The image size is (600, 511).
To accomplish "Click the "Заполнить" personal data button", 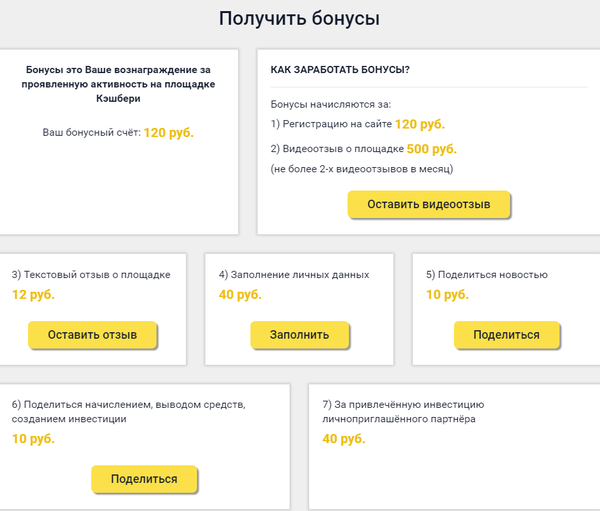I will pyautogui.click(x=298, y=334).
